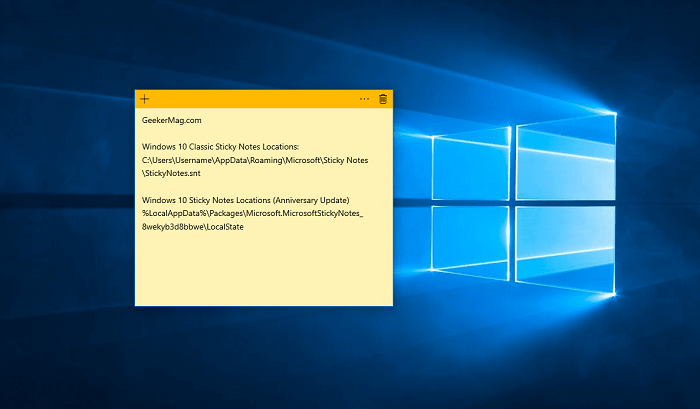Add a new sticky note with plus icon
This screenshot has width=700, height=409.
coord(145,99)
